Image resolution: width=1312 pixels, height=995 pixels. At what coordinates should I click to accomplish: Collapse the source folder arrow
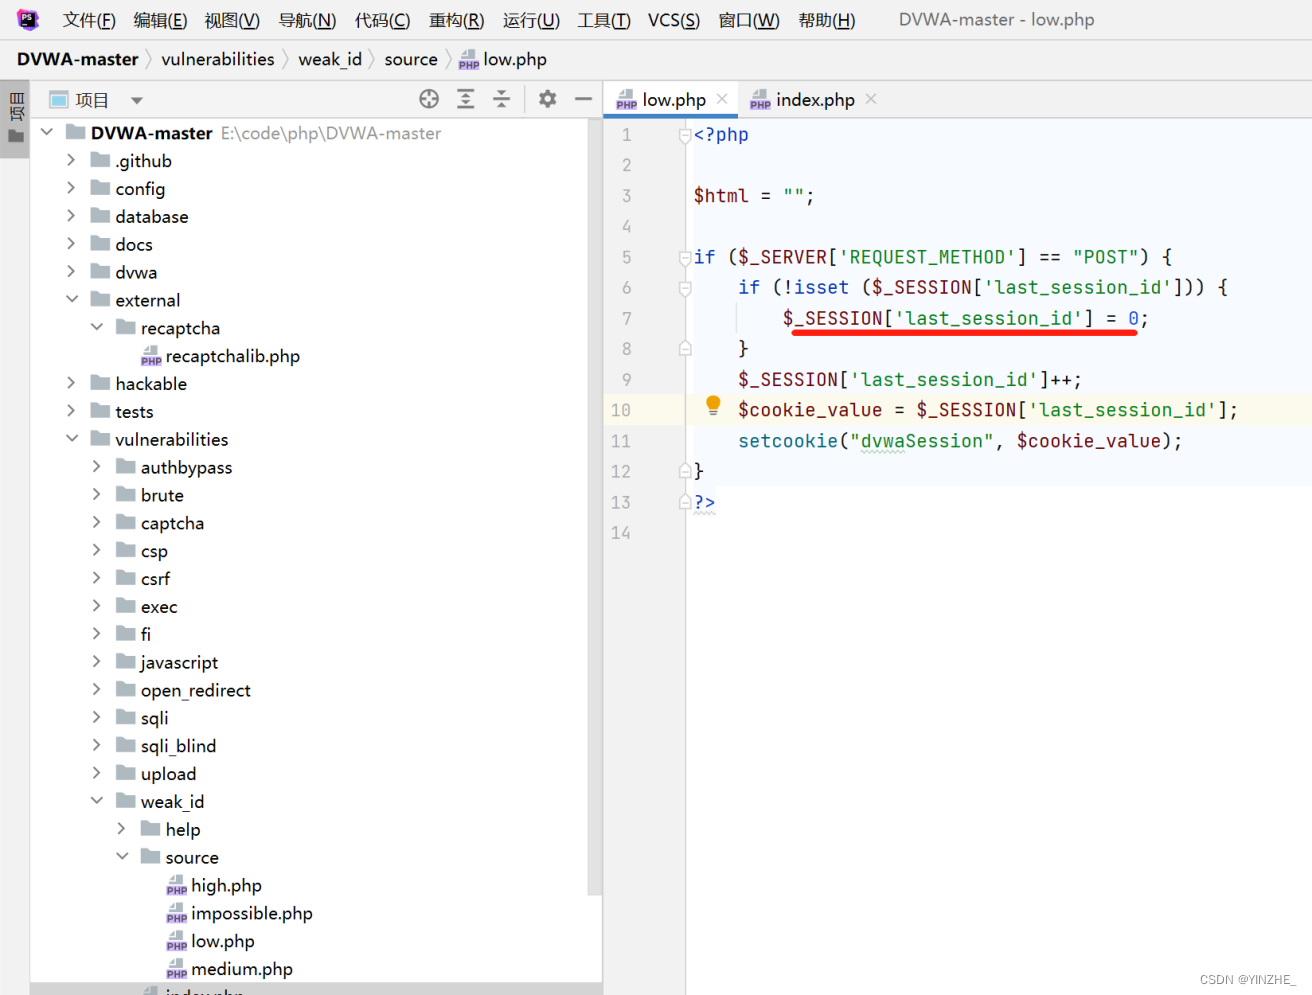122,856
